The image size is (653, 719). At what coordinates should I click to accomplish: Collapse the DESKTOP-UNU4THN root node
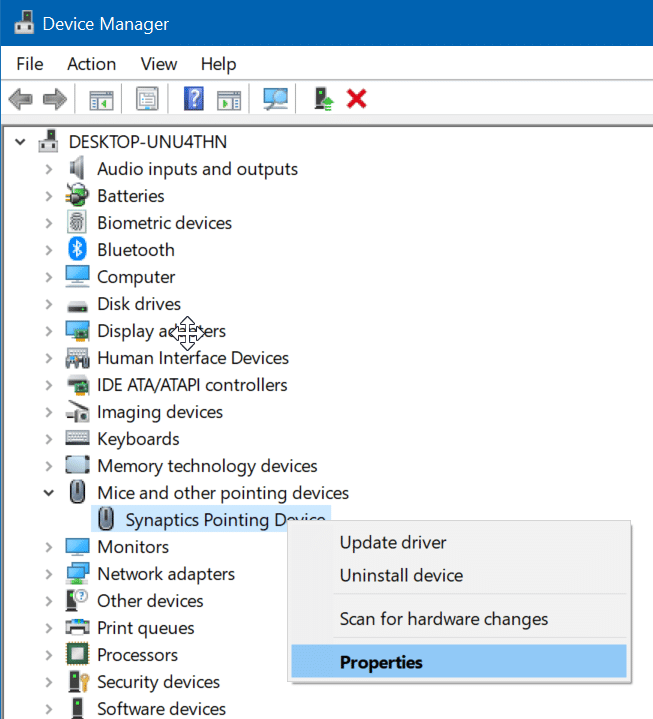pos(20,142)
